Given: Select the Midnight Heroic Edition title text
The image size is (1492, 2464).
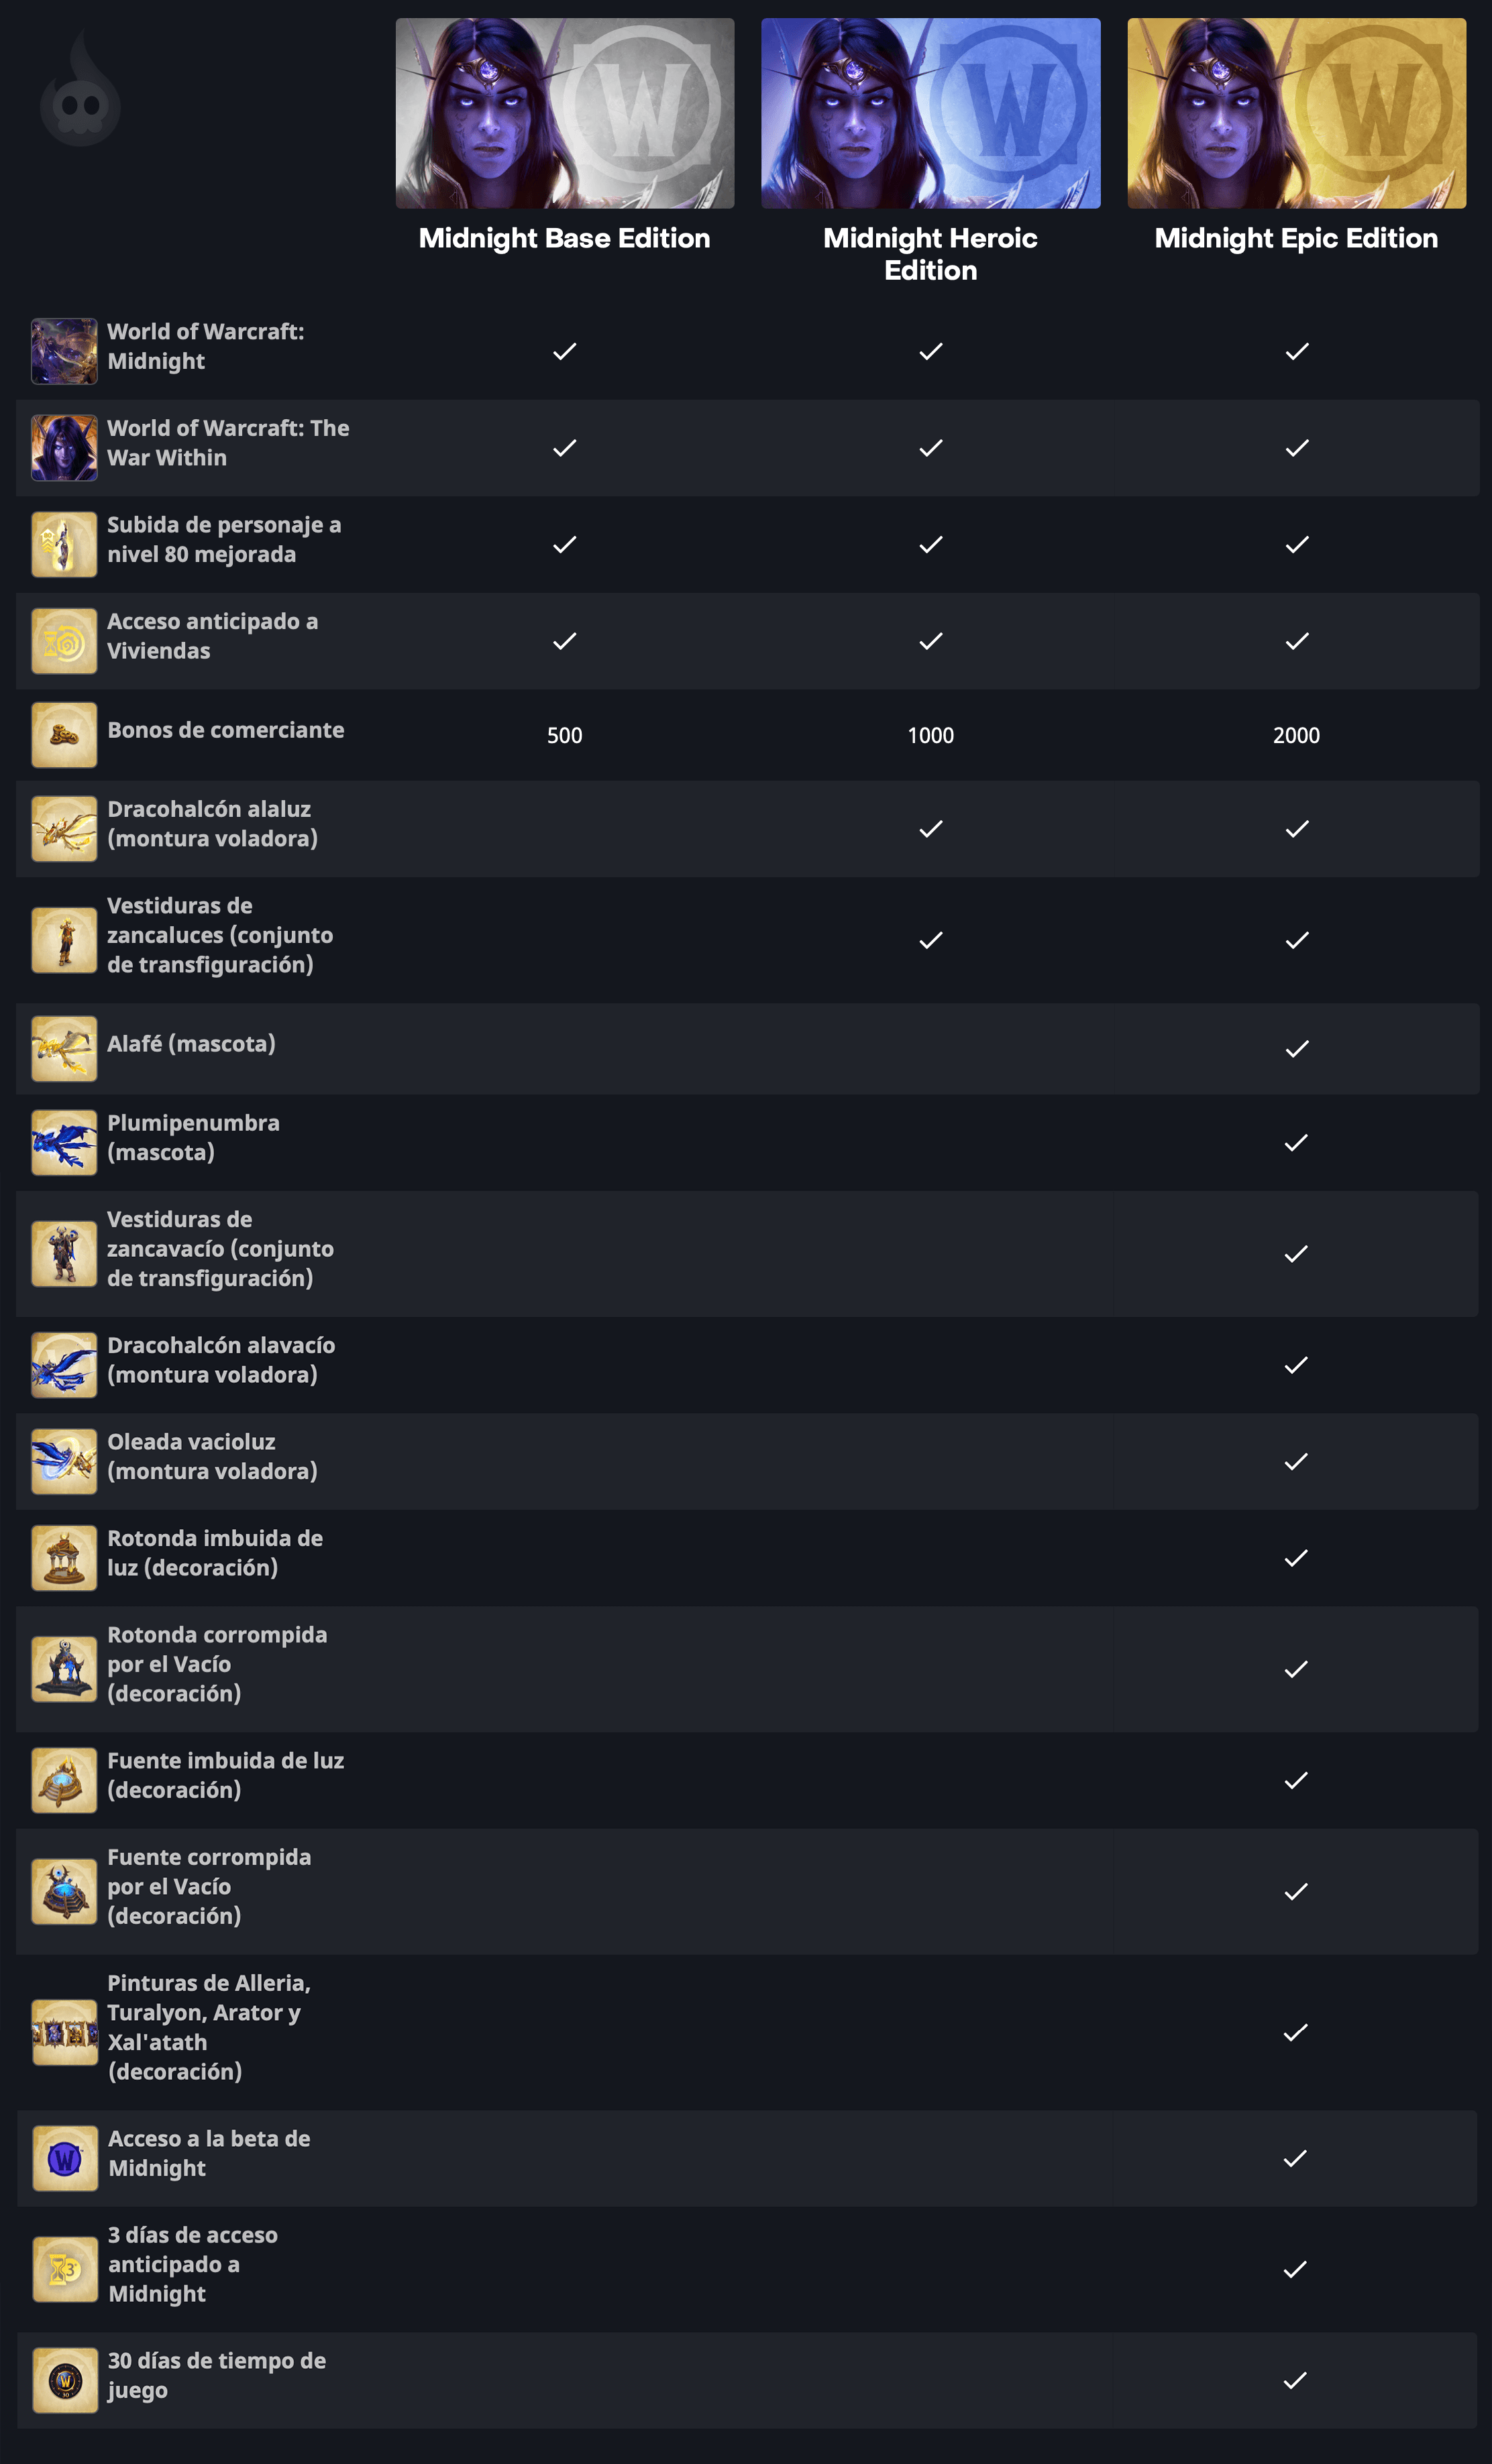Looking at the screenshot, I should tap(931, 254).
